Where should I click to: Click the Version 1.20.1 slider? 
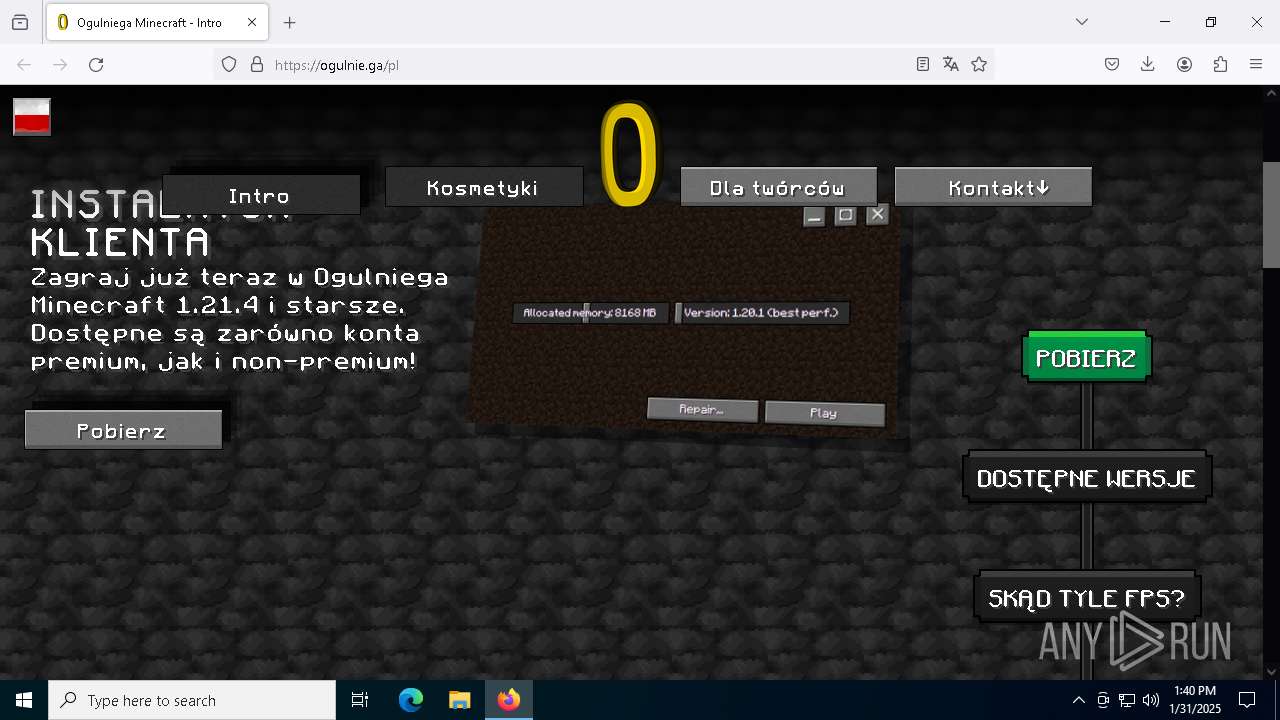762,313
